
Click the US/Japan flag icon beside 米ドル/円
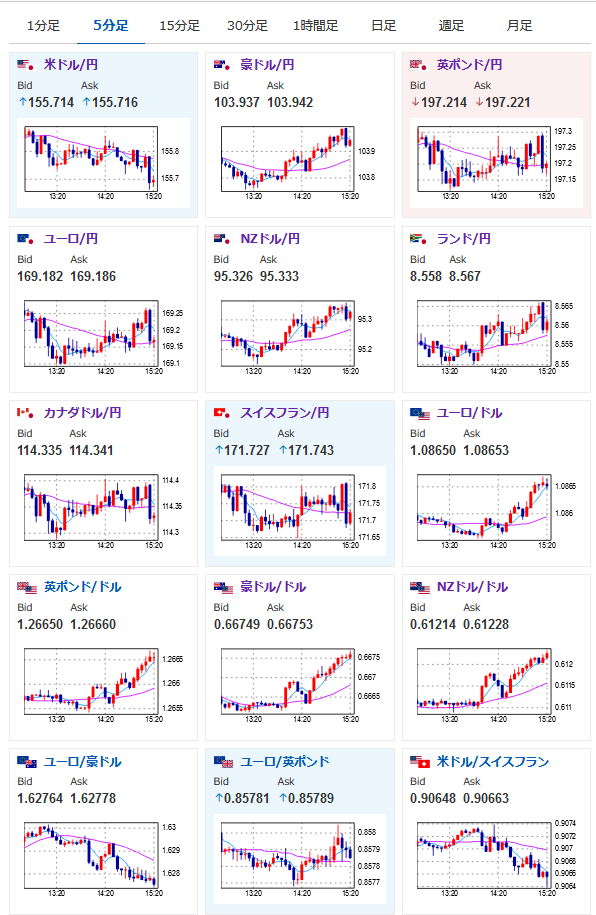(x=25, y=65)
